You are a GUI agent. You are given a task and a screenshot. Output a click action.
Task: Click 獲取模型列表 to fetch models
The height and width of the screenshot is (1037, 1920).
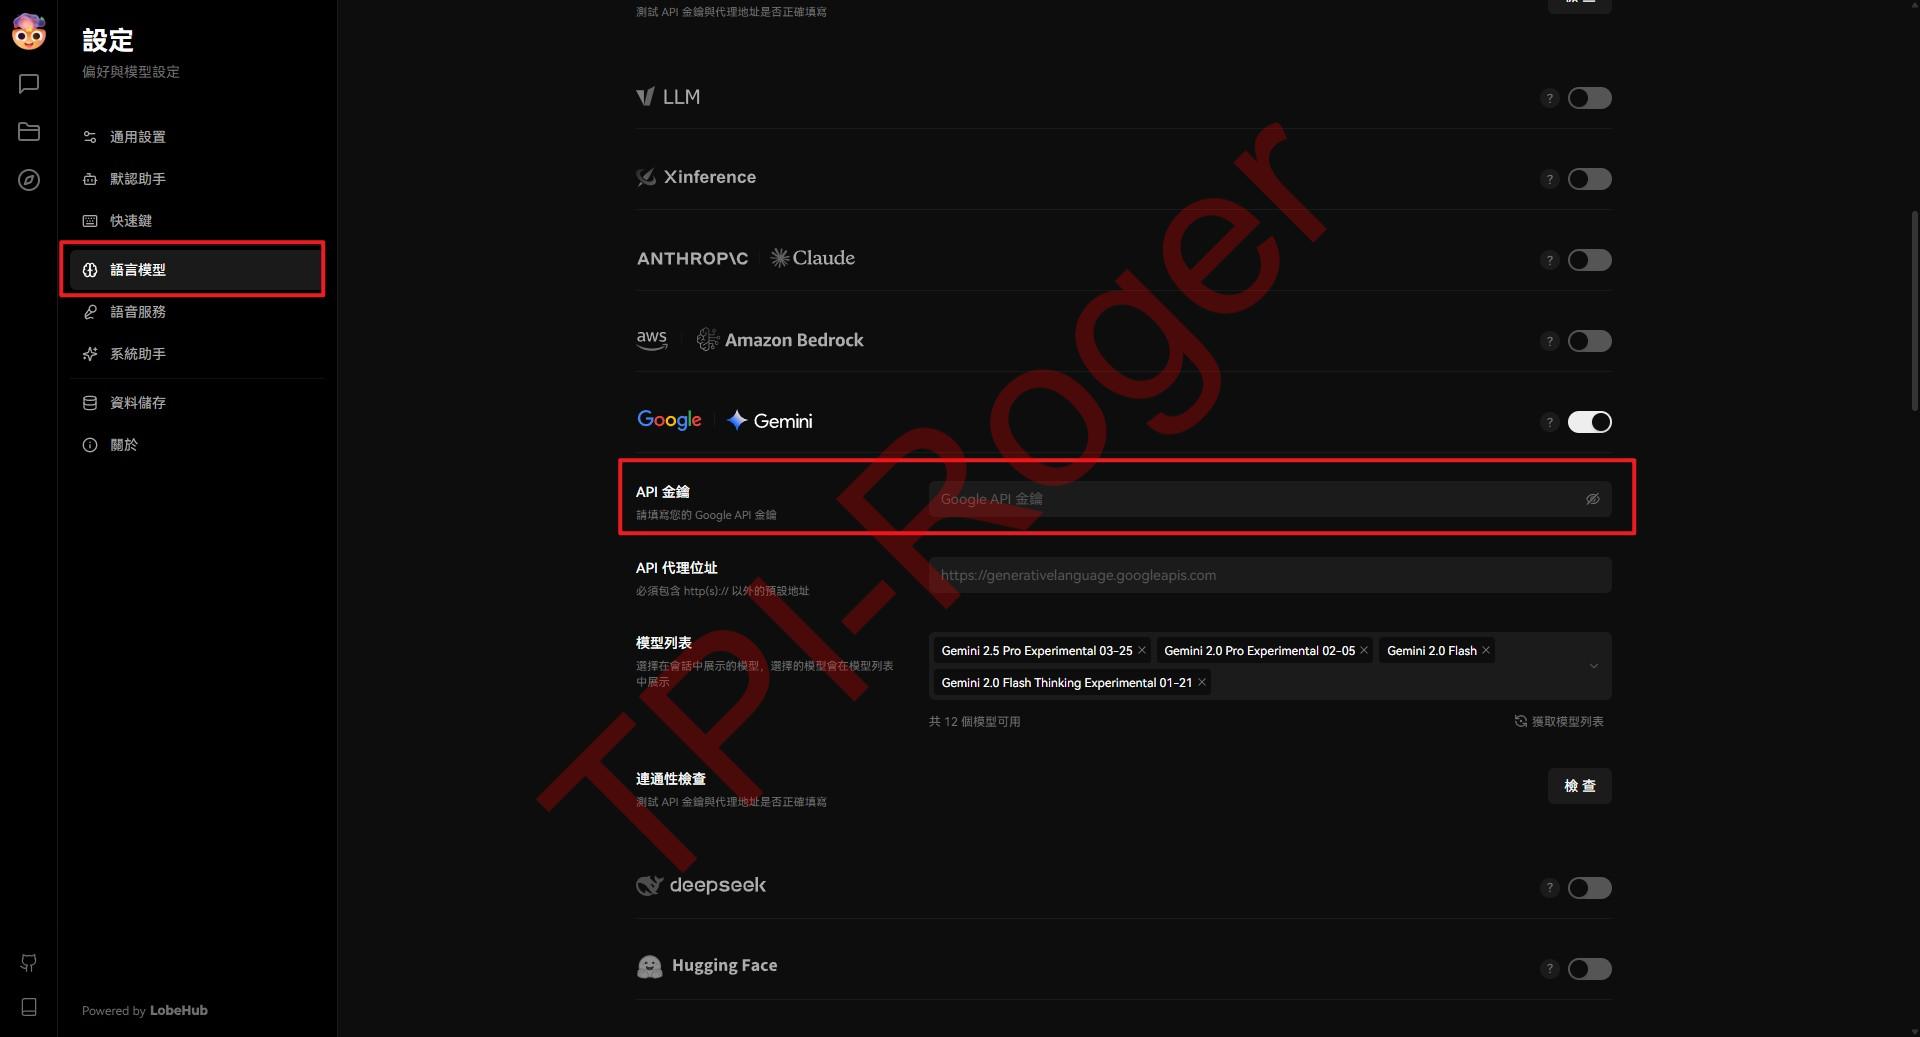click(1559, 721)
